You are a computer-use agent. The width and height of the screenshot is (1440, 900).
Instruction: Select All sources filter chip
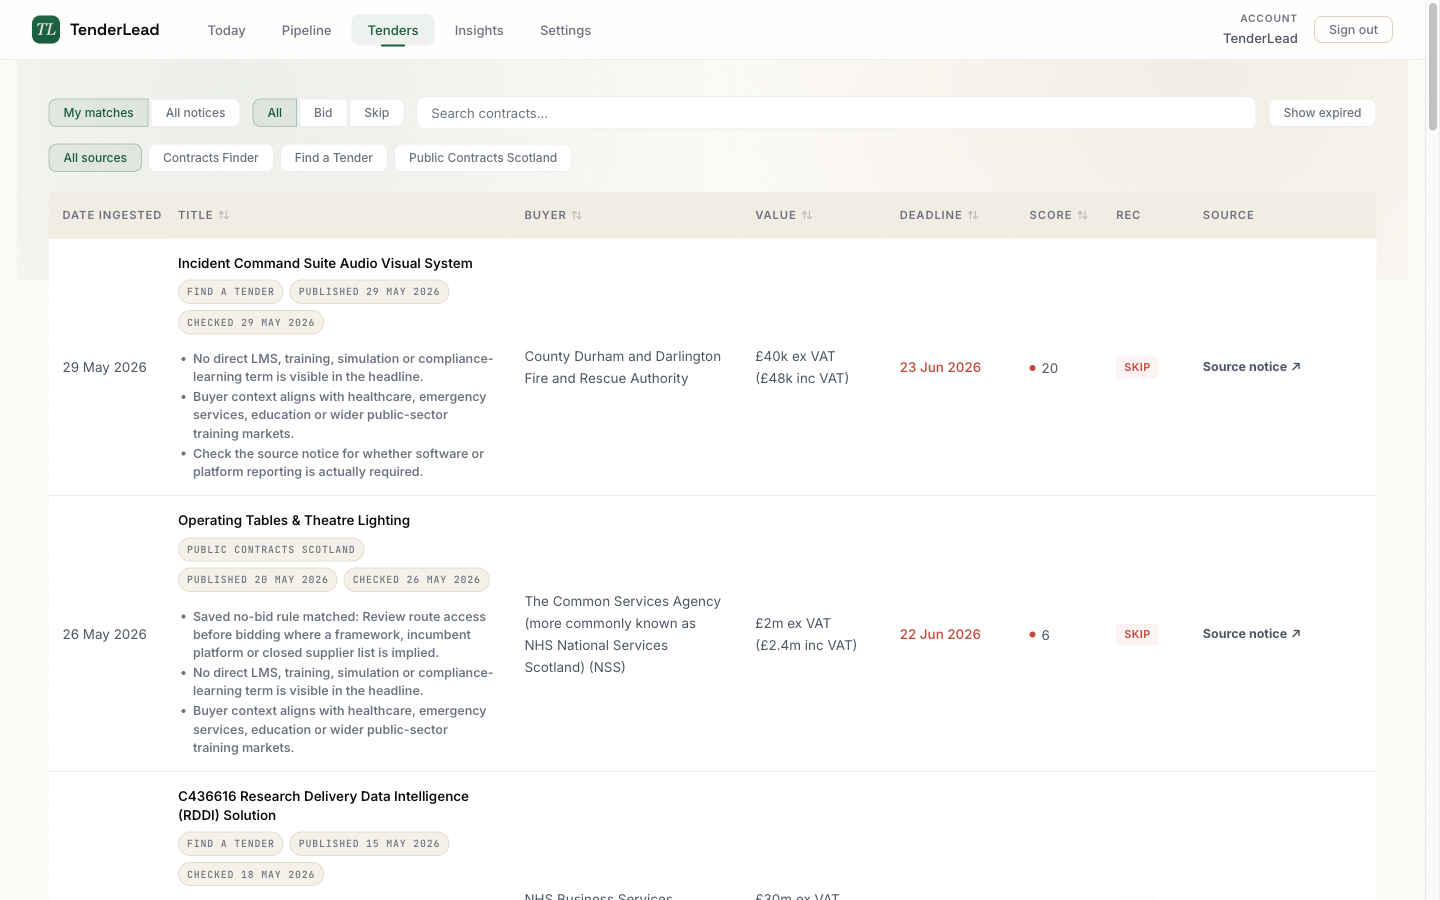(x=95, y=158)
